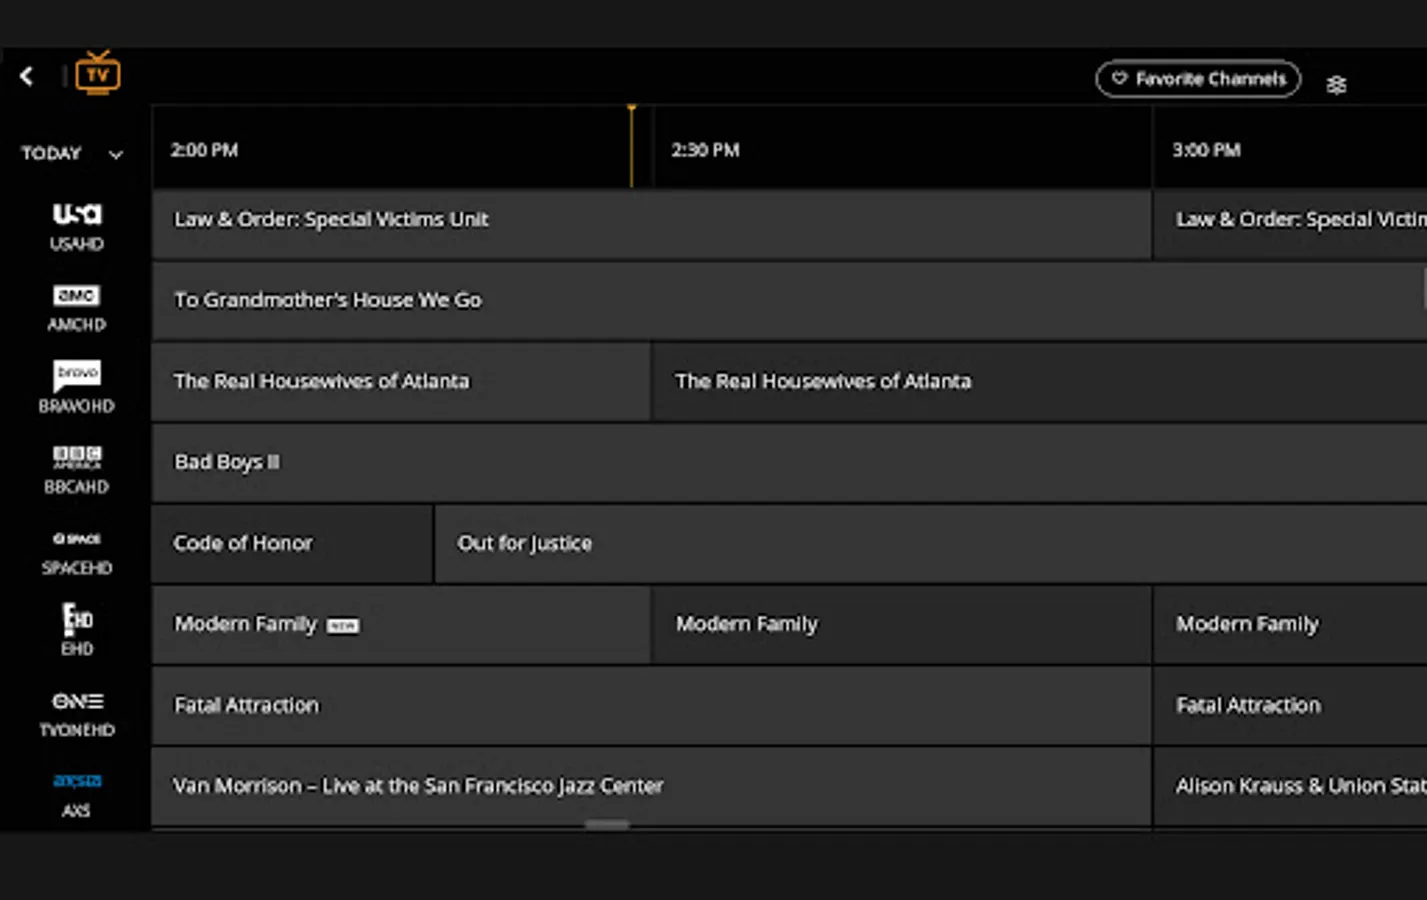
Task: Open the settings icon in the top bar
Action: click(x=1337, y=83)
